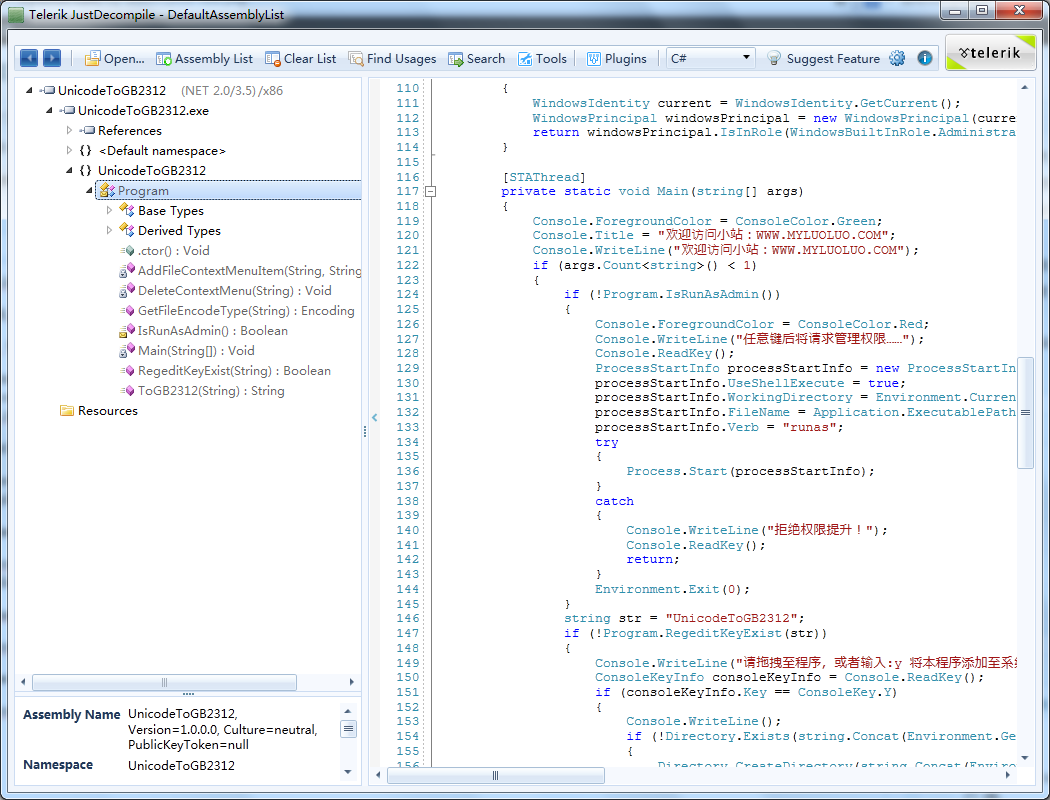Click the blue info icon
The image size is (1050, 800).
[x=925, y=58]
